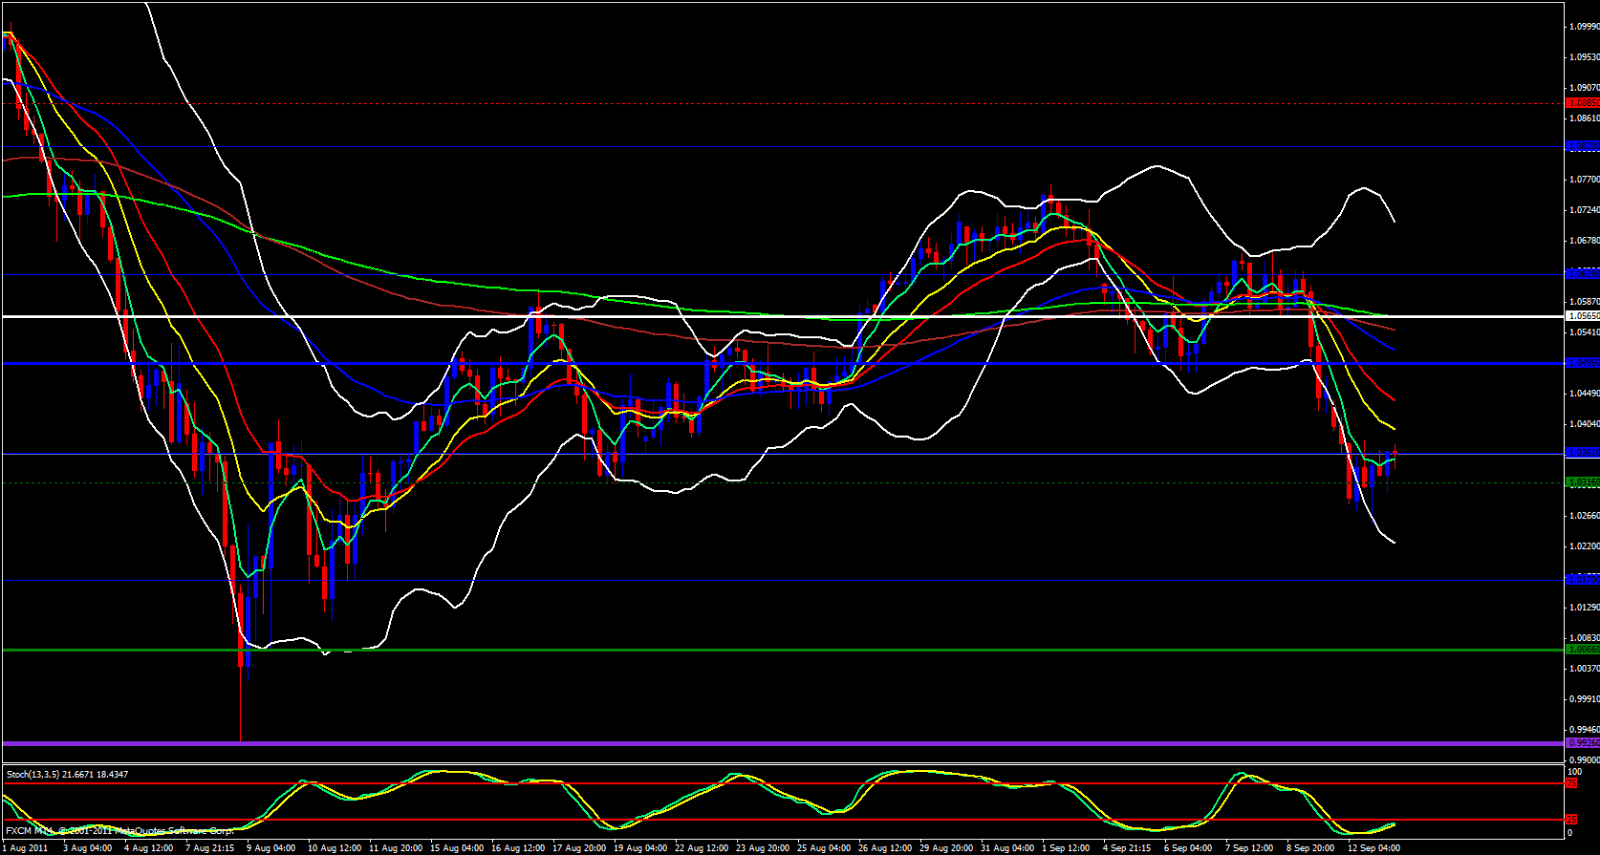This screenshot has width=1600, height=855.
Task: Click the 1 Aug 2011 date label
Action: click(25, 848)
